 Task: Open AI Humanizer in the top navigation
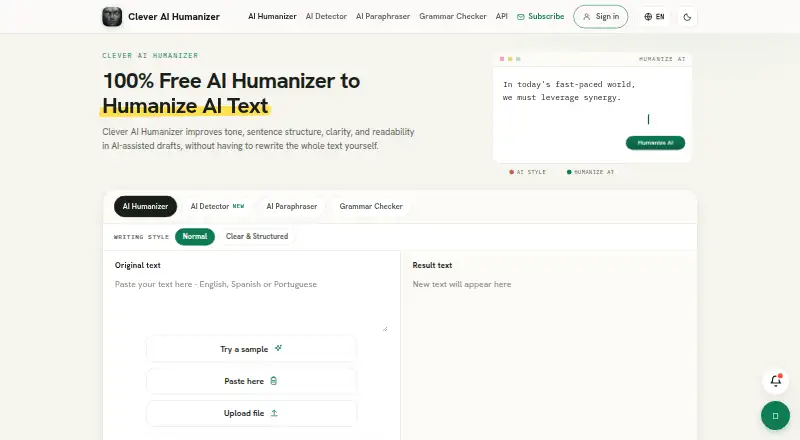(272, 16)
